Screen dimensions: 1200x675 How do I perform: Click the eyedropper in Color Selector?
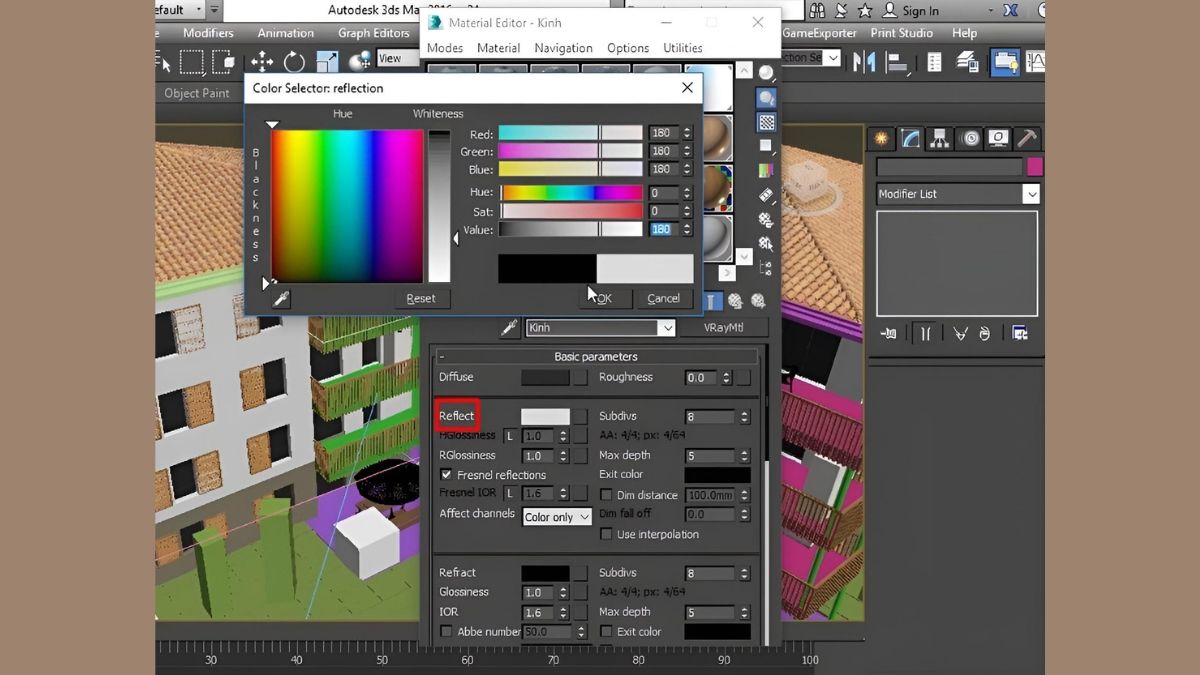[x=281, y=298]
